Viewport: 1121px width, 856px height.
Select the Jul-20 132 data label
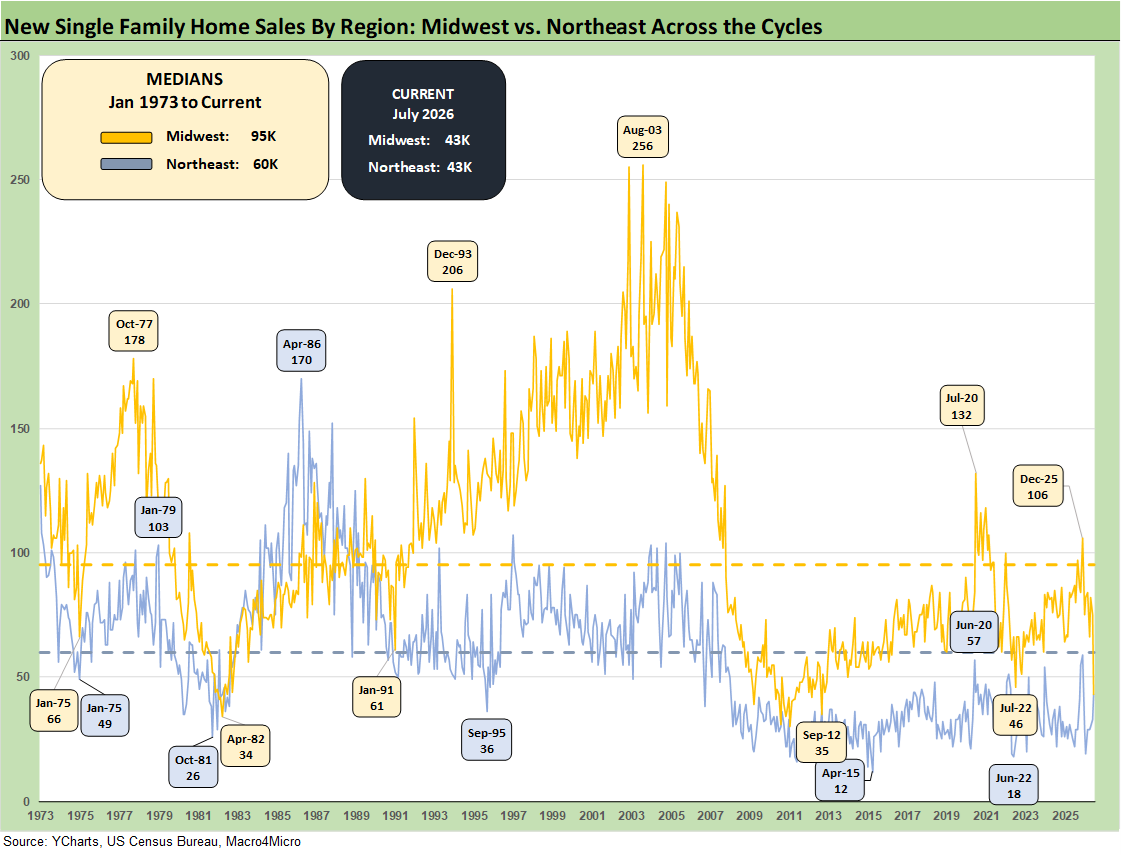point(962,406)
